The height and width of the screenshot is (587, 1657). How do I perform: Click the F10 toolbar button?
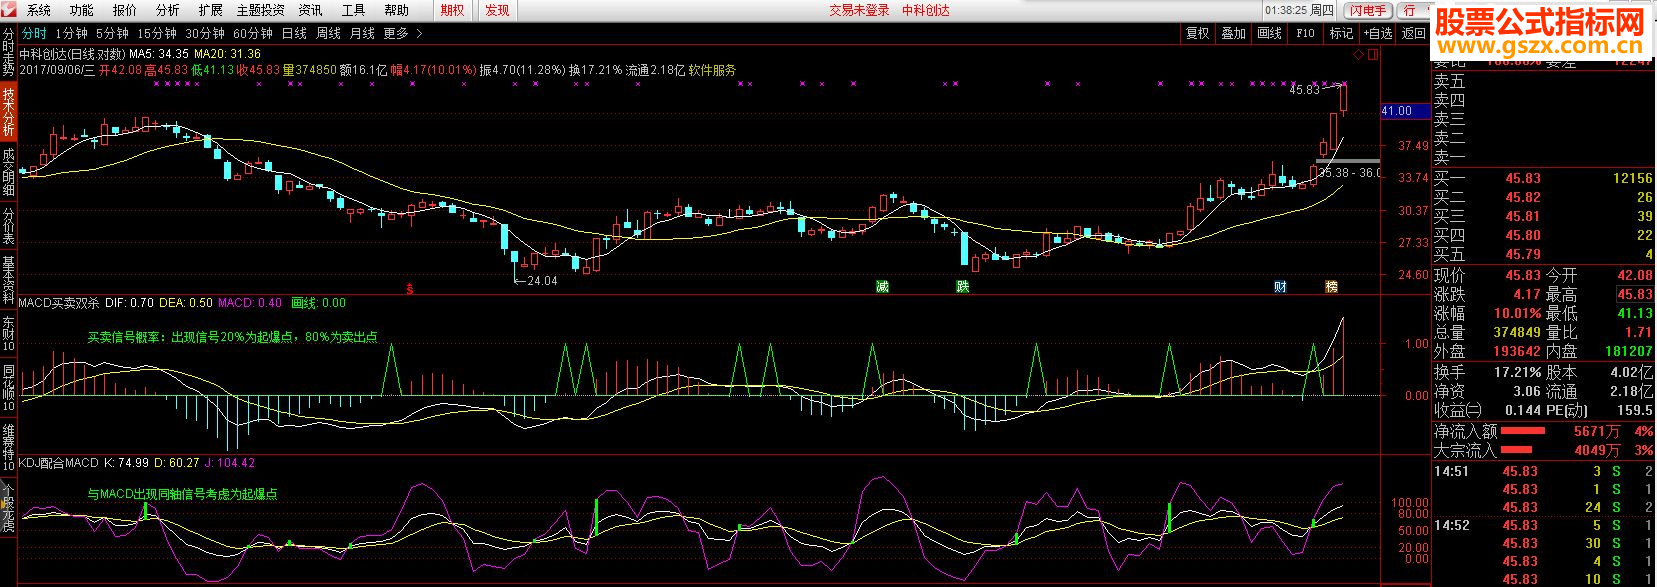pyautogui.click(x=1305, y=33)
